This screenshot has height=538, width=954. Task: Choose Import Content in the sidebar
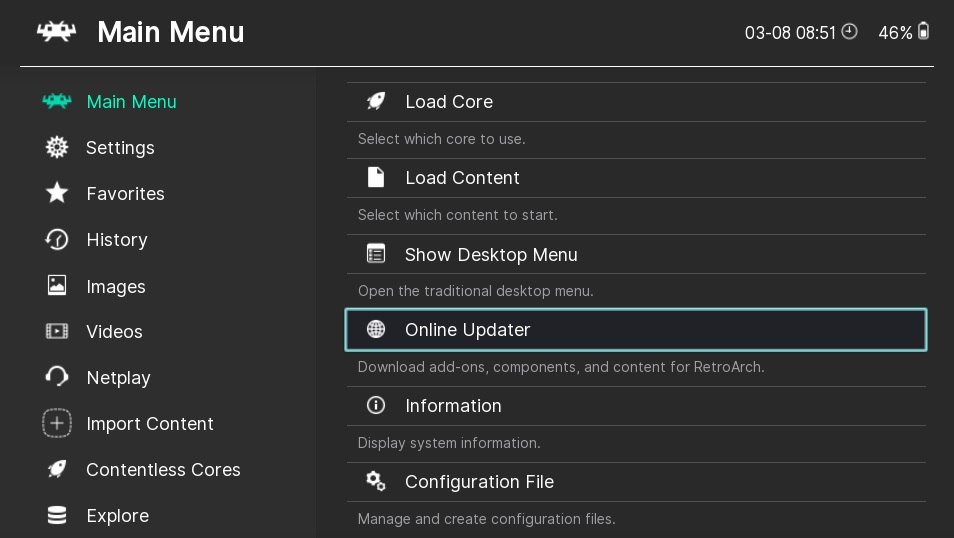150,424
